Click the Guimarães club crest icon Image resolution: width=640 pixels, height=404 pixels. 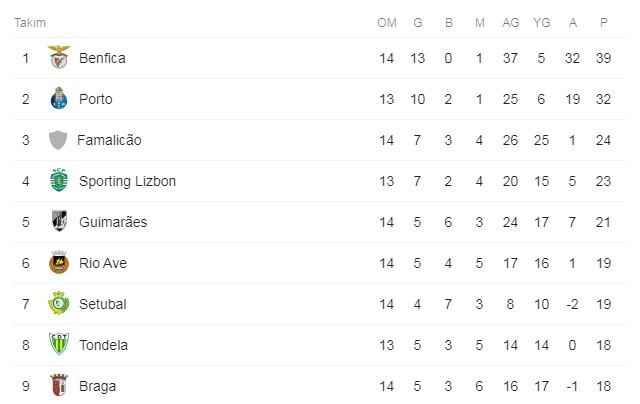(58, 222)
